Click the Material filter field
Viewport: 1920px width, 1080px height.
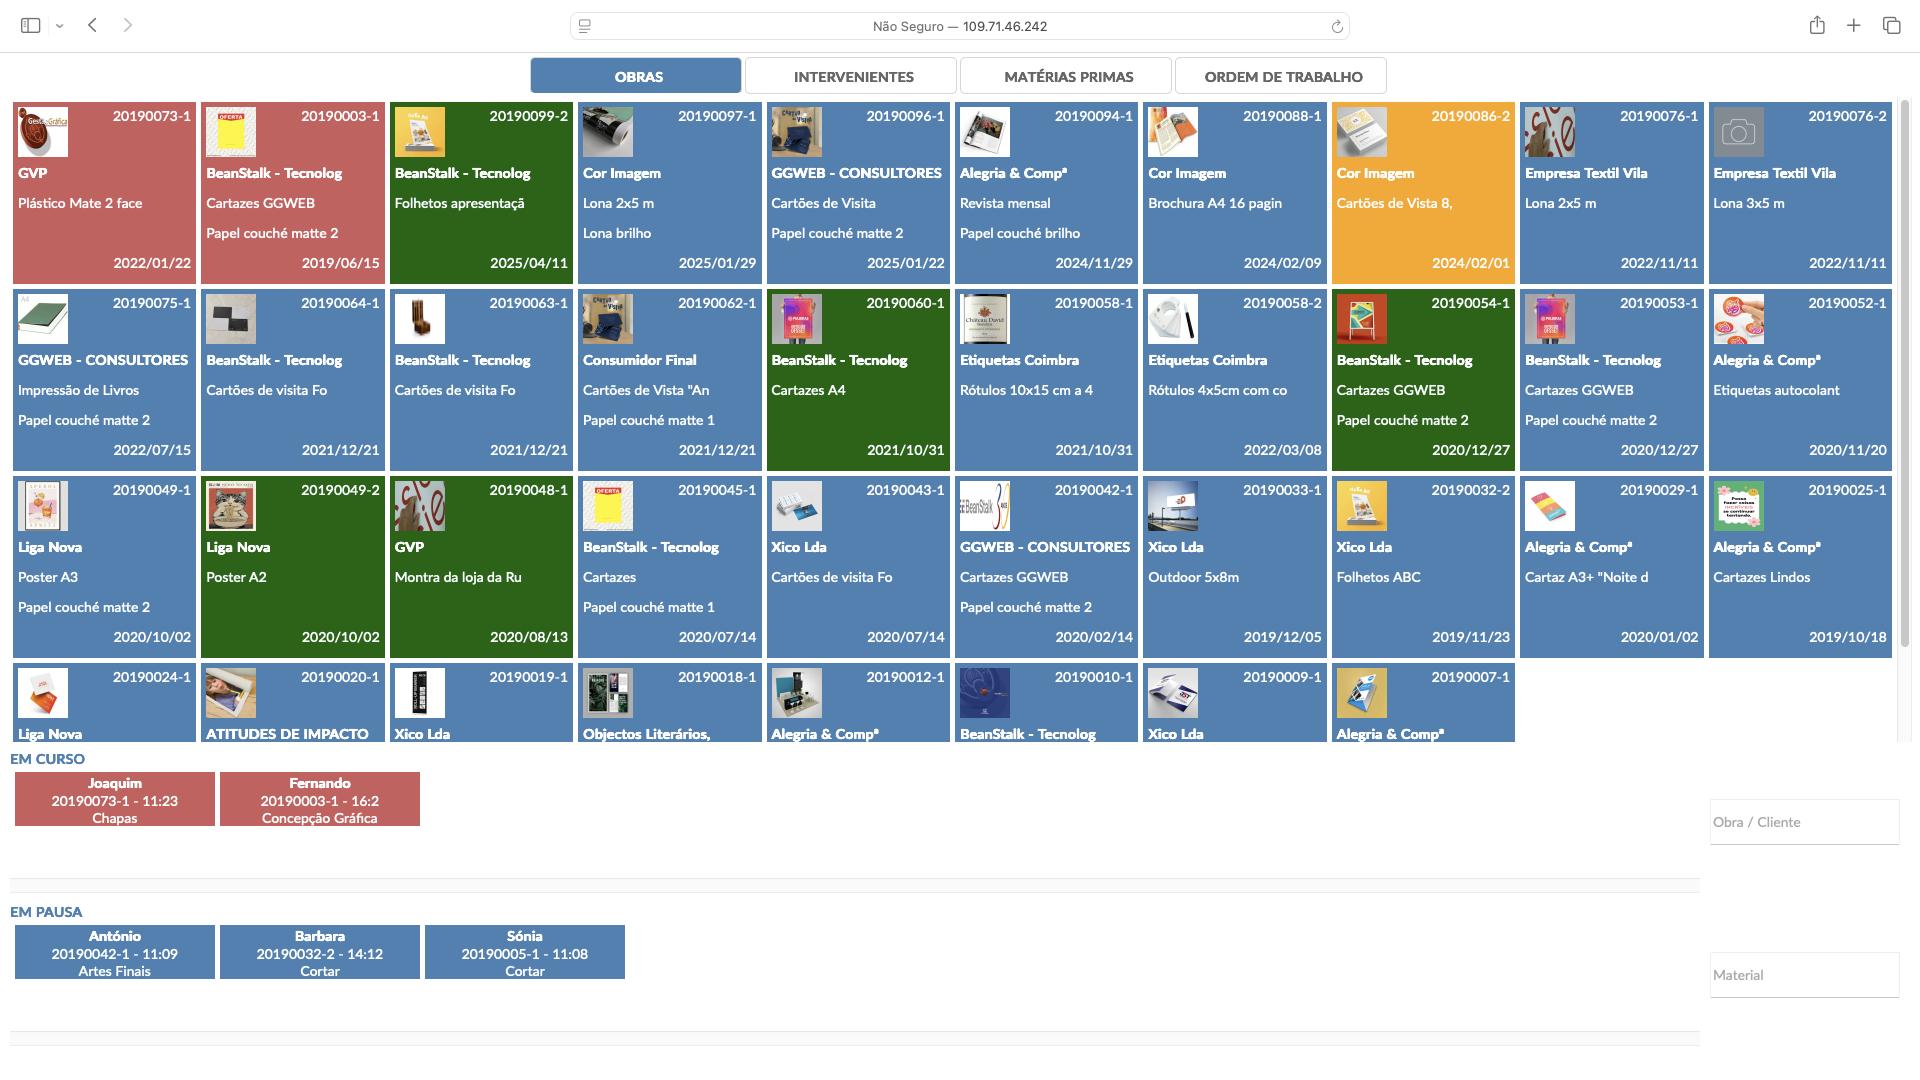pos(1803,975)
